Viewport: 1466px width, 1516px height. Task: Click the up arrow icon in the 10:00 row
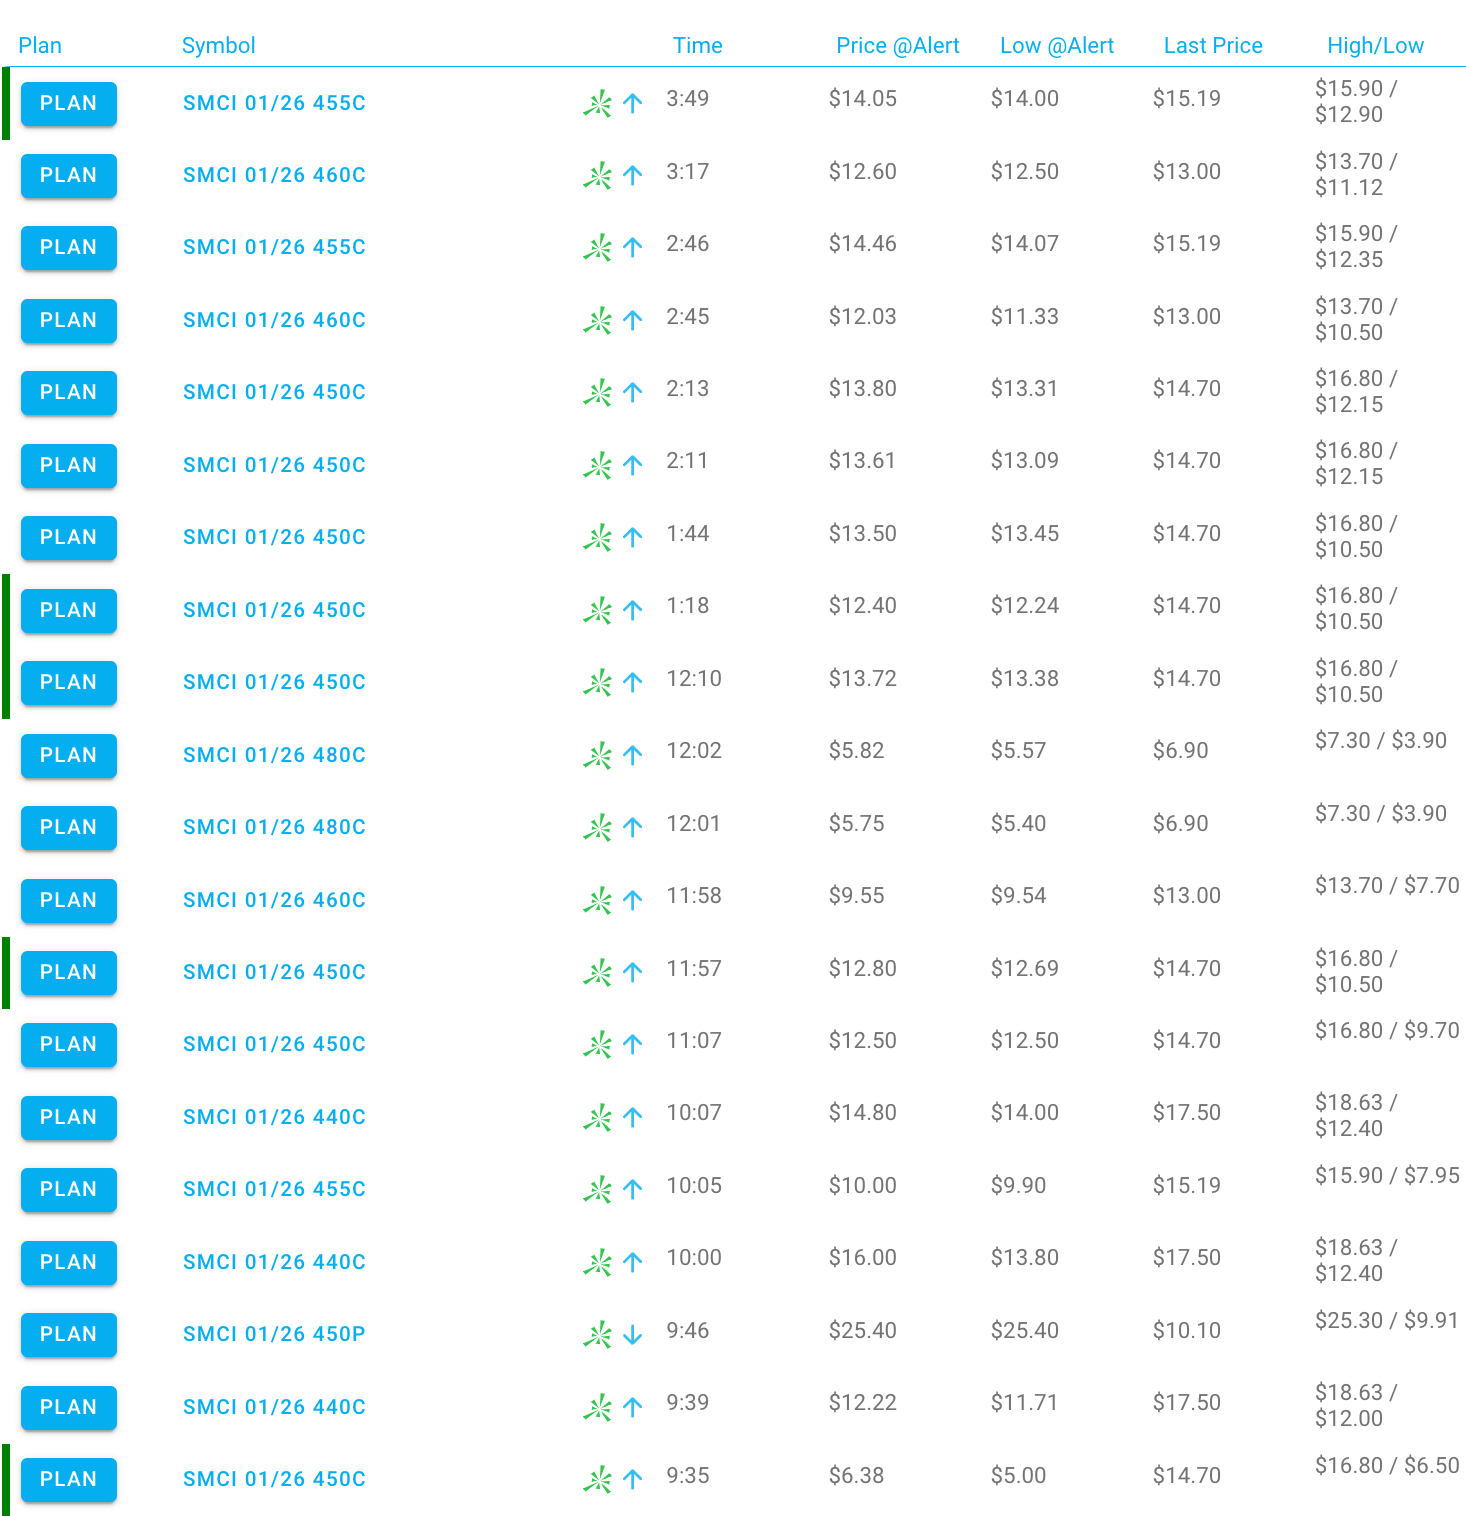tap(632, 1262)
